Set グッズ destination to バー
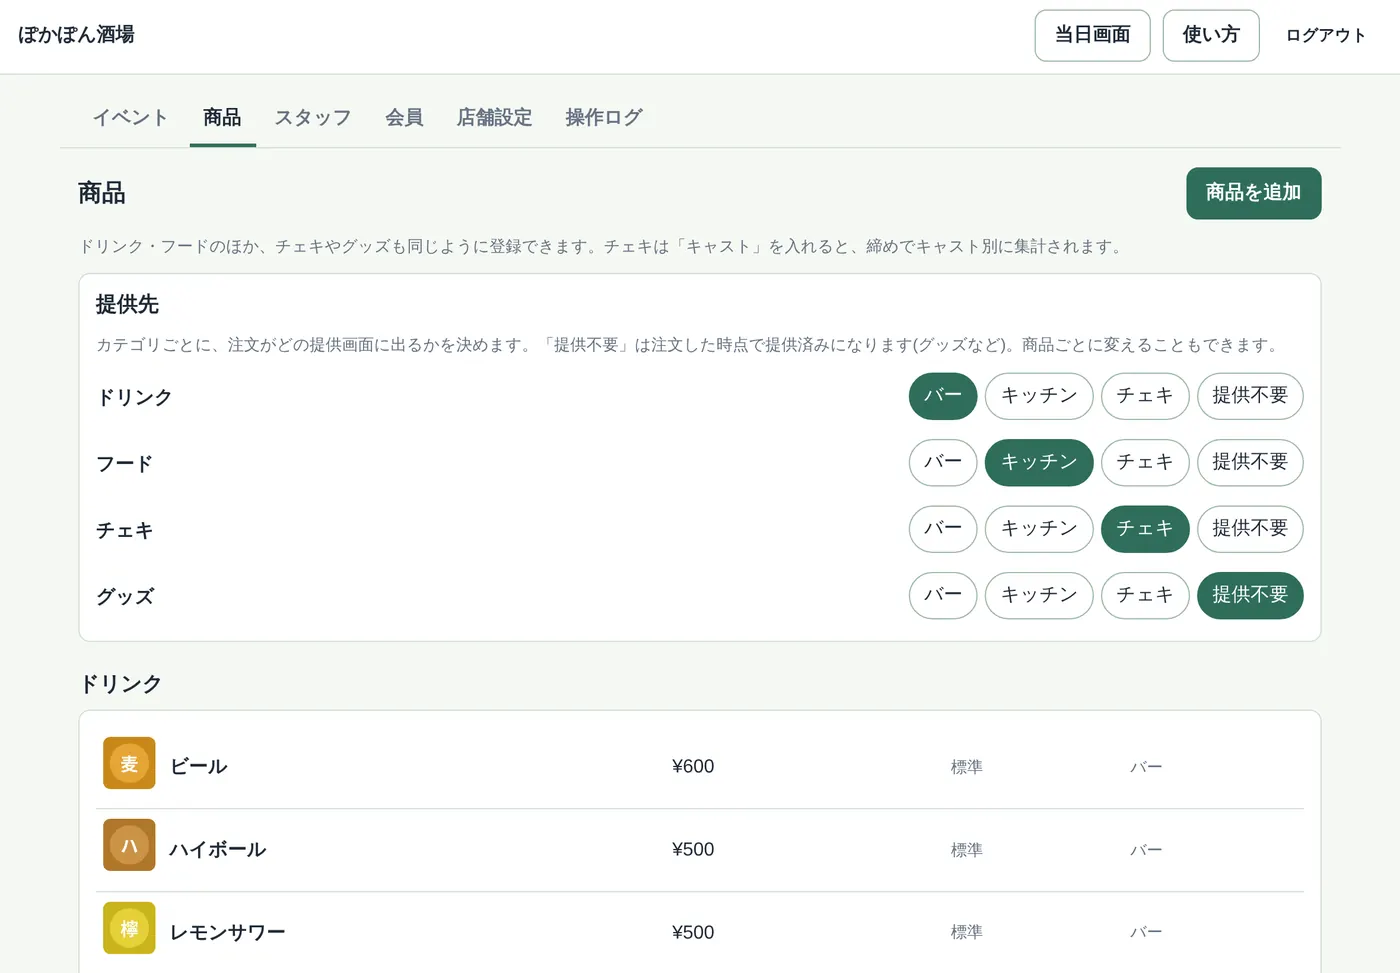 [x=943, y=595]
